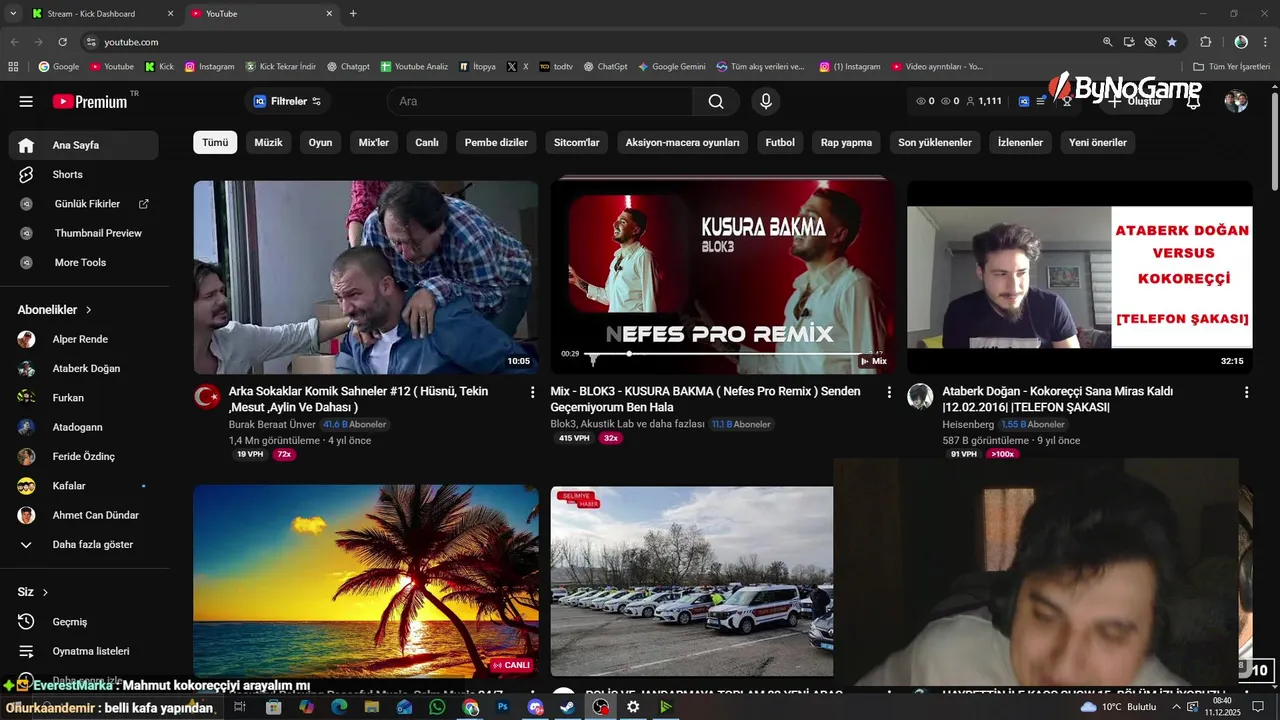
Task: Select the Canlı filter chip
Action: tap(427, 142)
